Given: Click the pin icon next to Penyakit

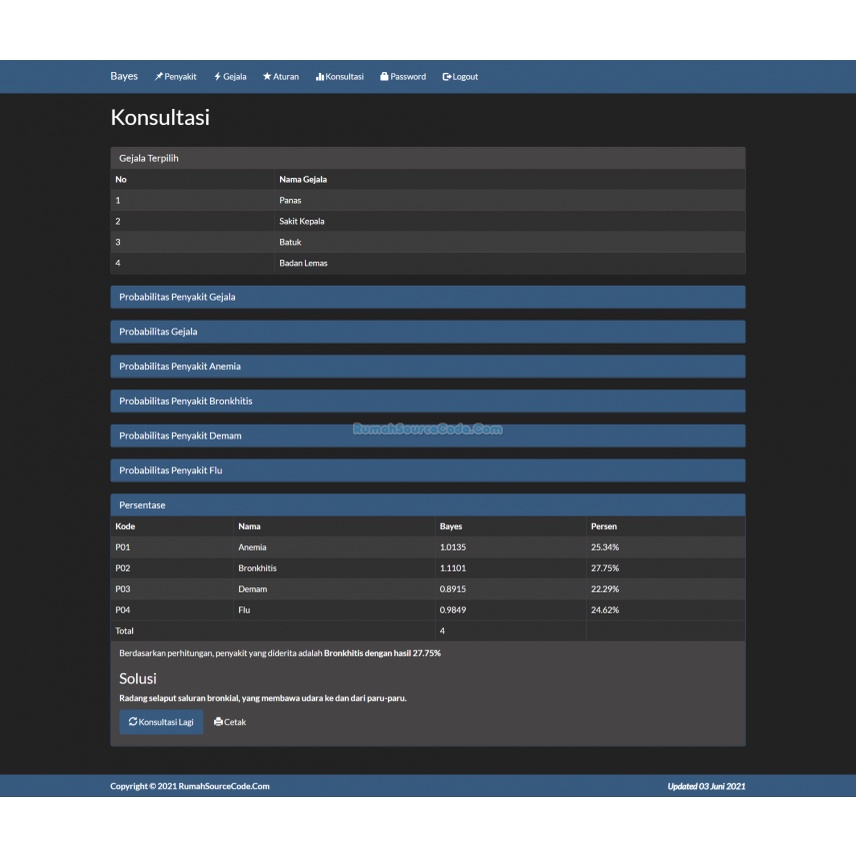Looking at the screenshot, I should pos(157,76).
